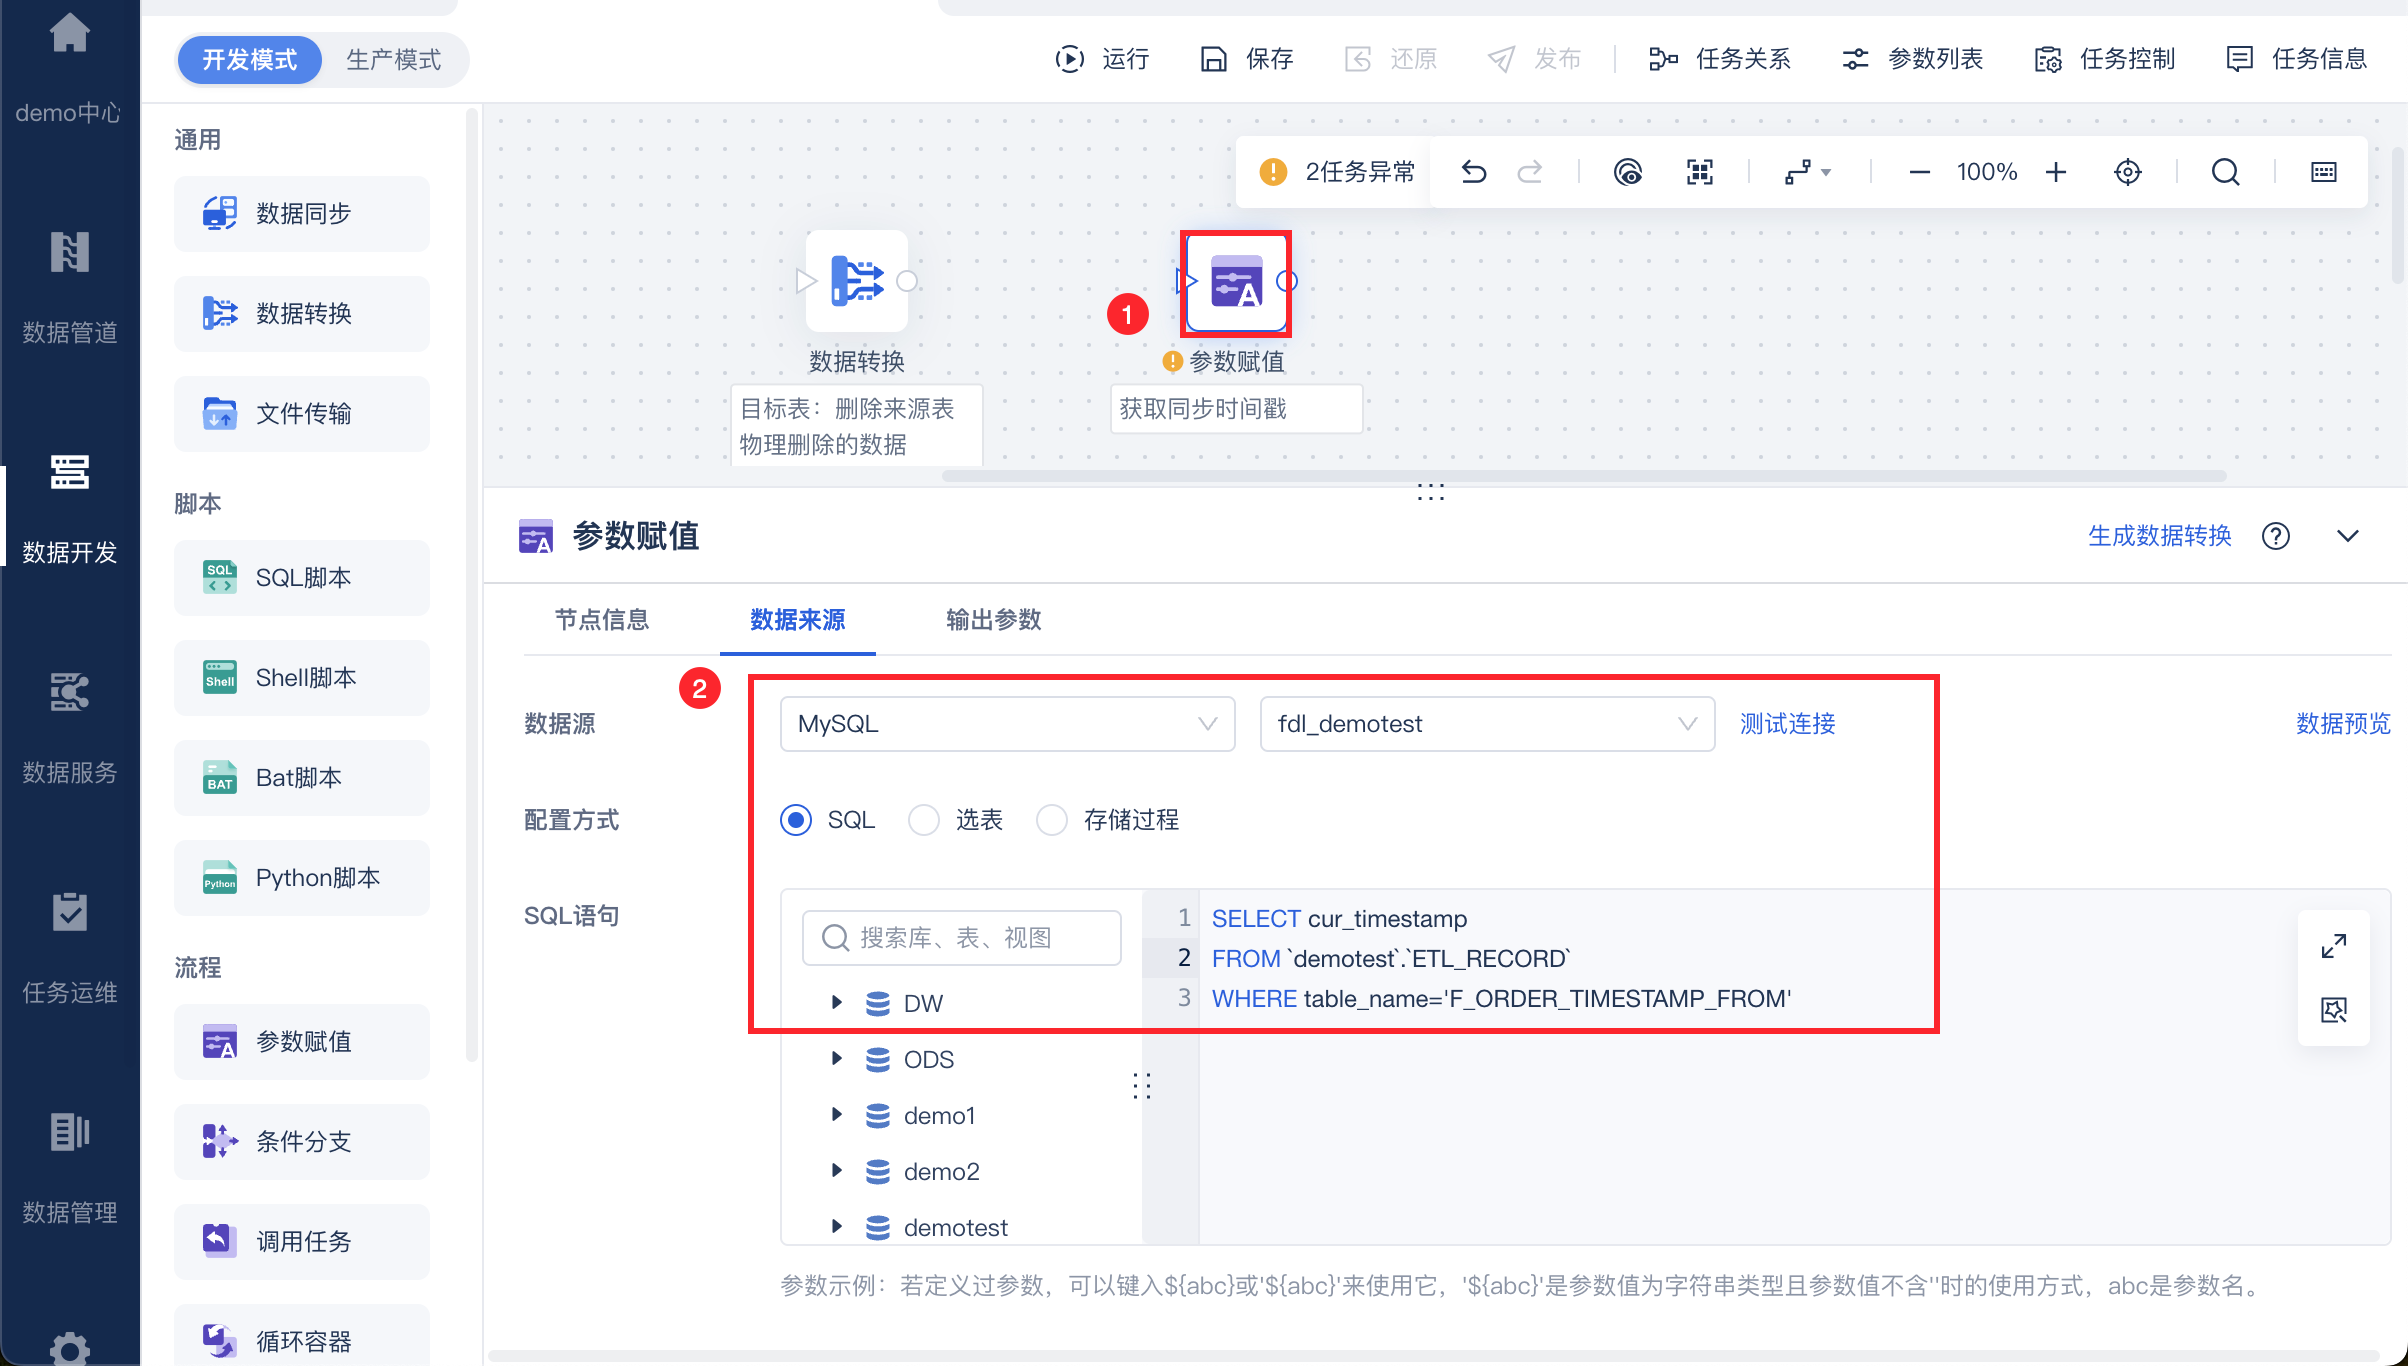Click the zoom-in plus icon

[x=2056, y=172]
